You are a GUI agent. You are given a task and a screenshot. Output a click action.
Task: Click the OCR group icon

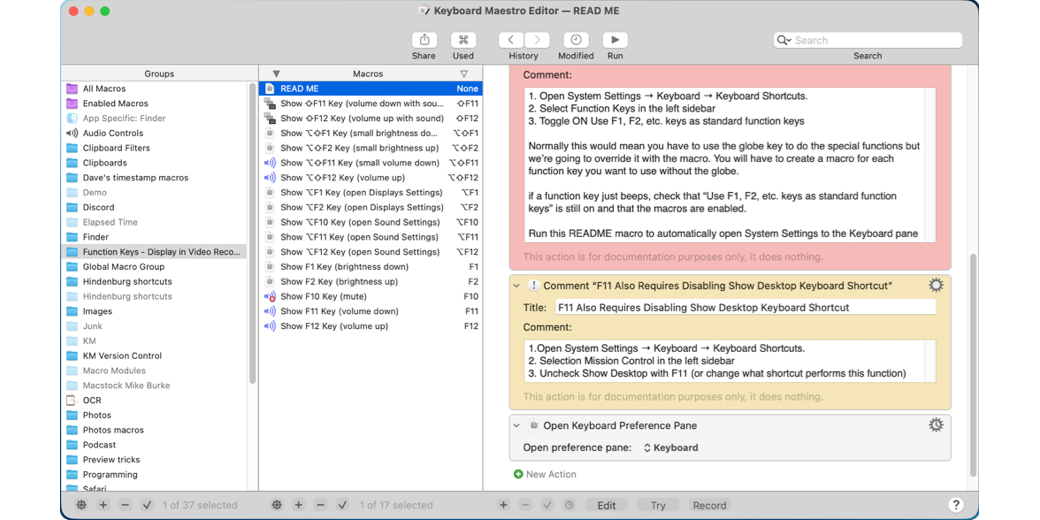(x=72, y=400)
